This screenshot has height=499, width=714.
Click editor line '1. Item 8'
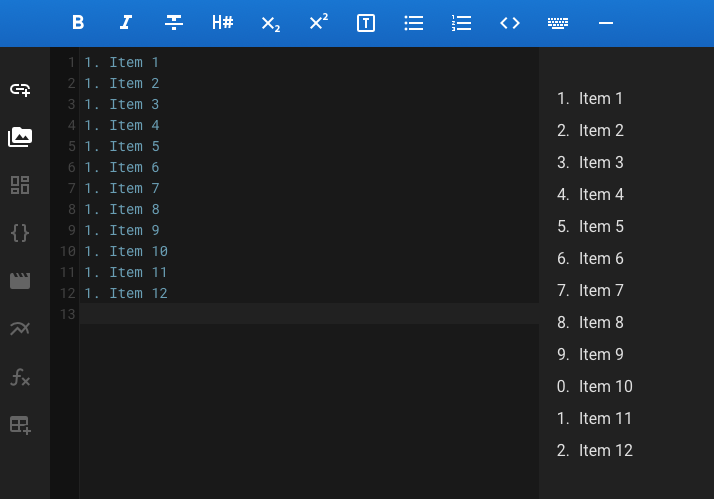122,209
